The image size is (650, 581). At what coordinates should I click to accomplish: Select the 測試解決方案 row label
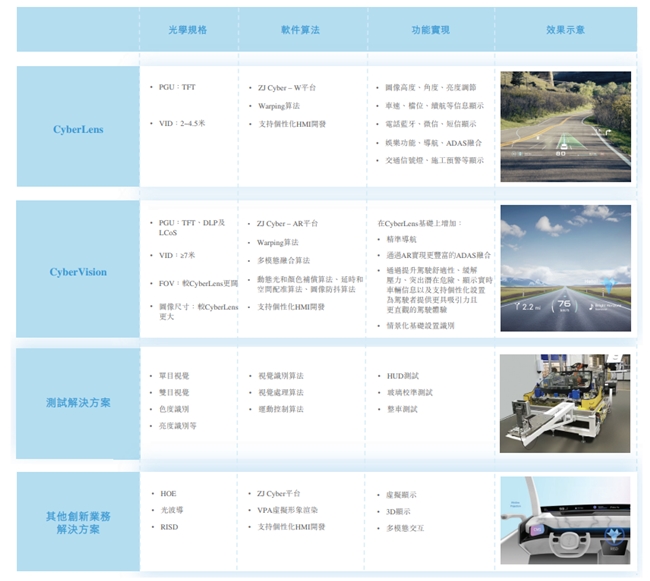[x=78, y=403]
